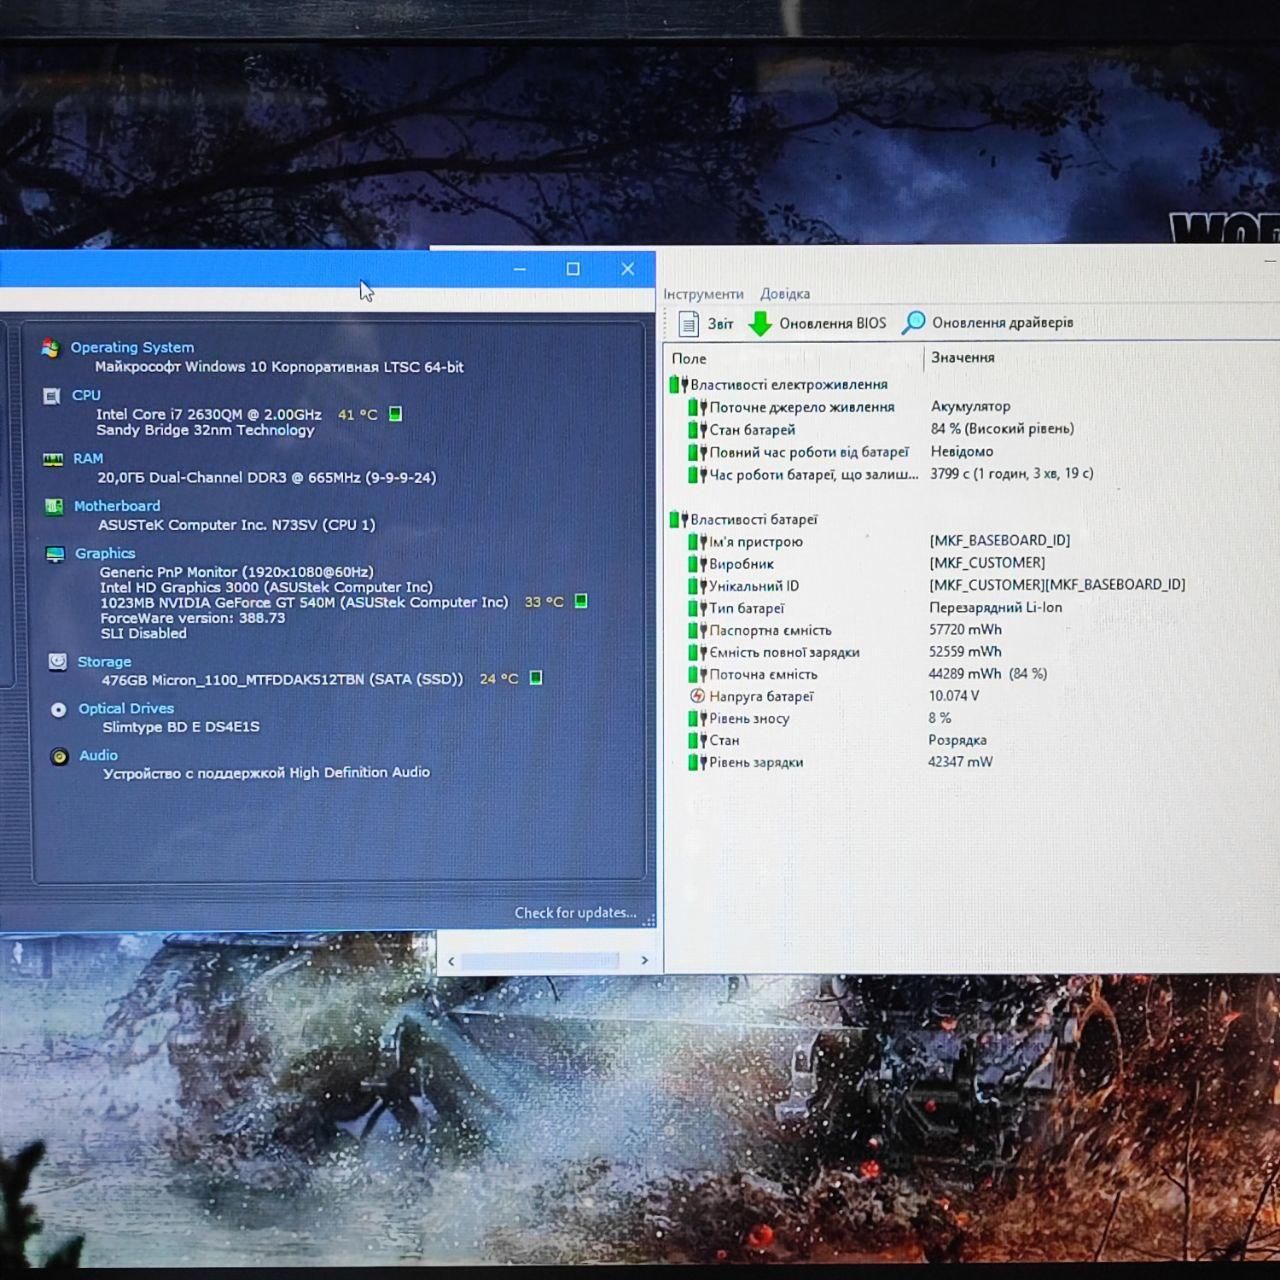Screen dimensions: 1280x1280
Task: Open the Інструменти menu
Action: click(x=703, y=294)
